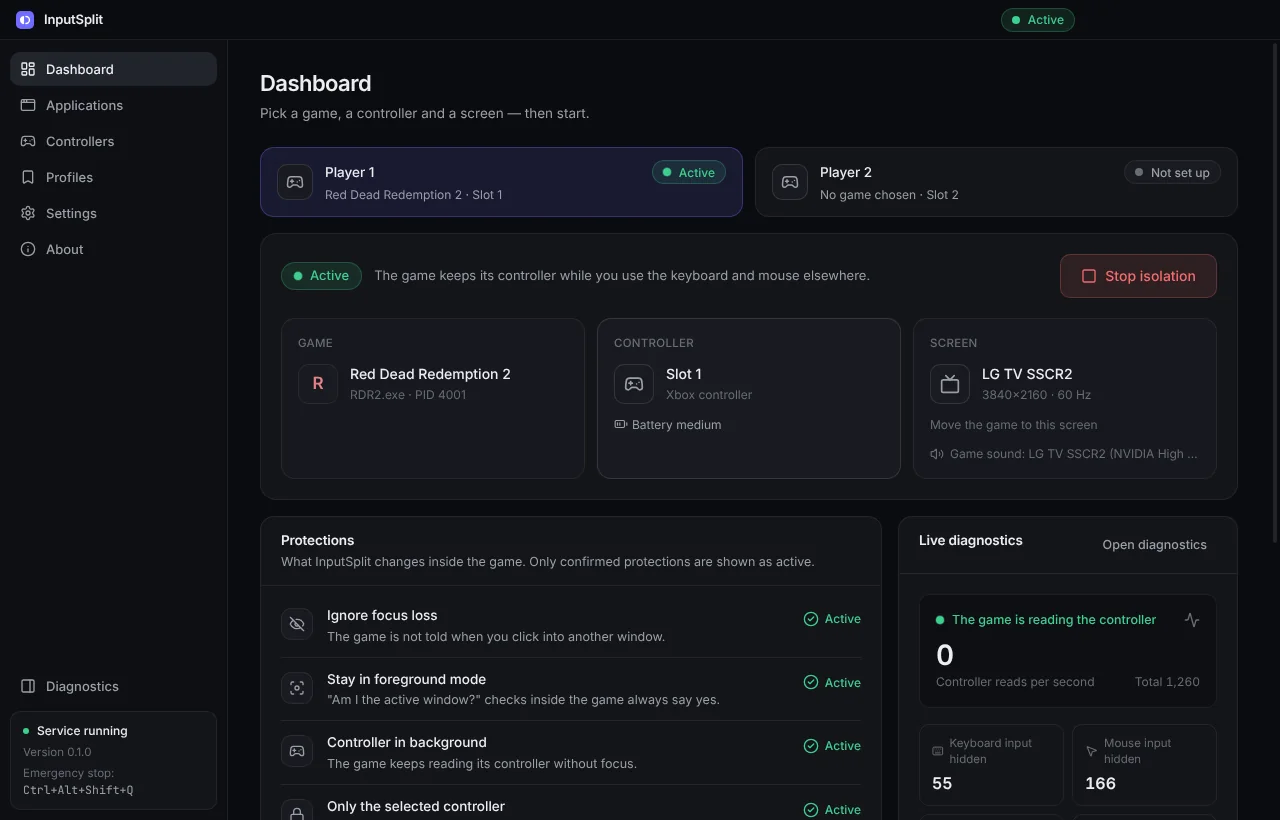Click the mouse cursor icon beside Mouse input hidden
1280x820 pixels.
tap(1091, 751)
